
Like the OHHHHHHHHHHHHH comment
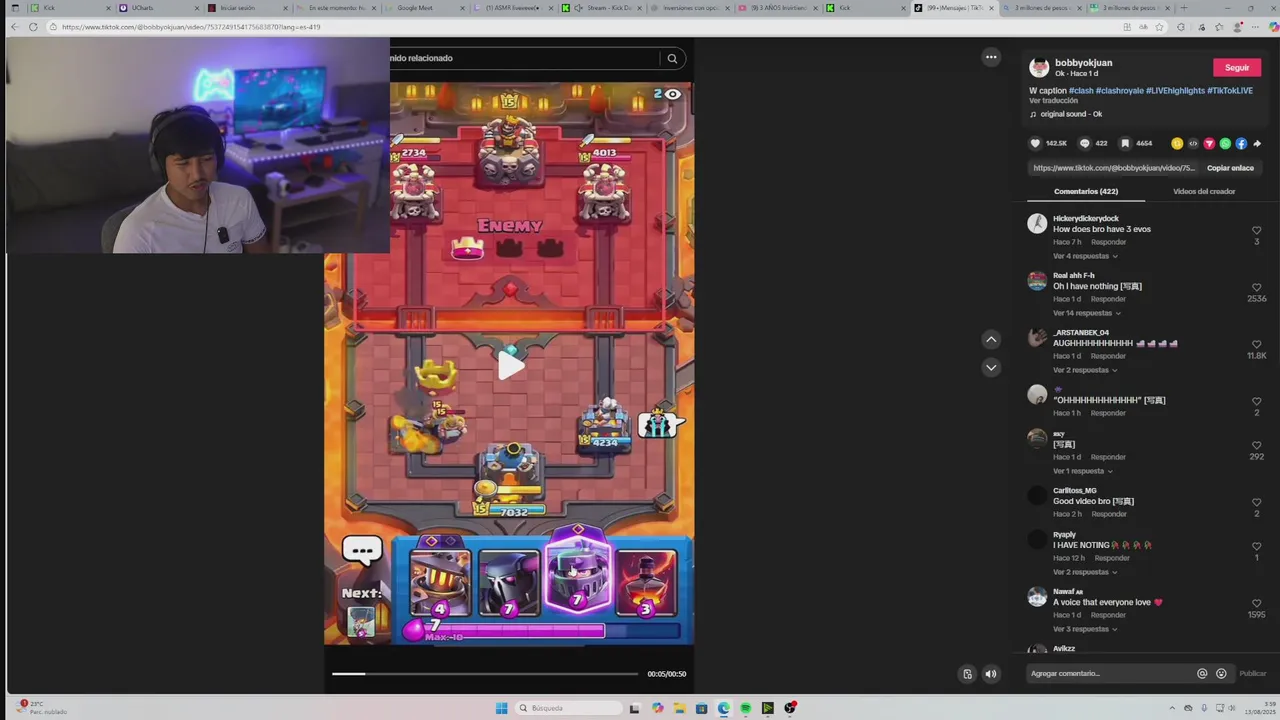[x=1257, y=401]
